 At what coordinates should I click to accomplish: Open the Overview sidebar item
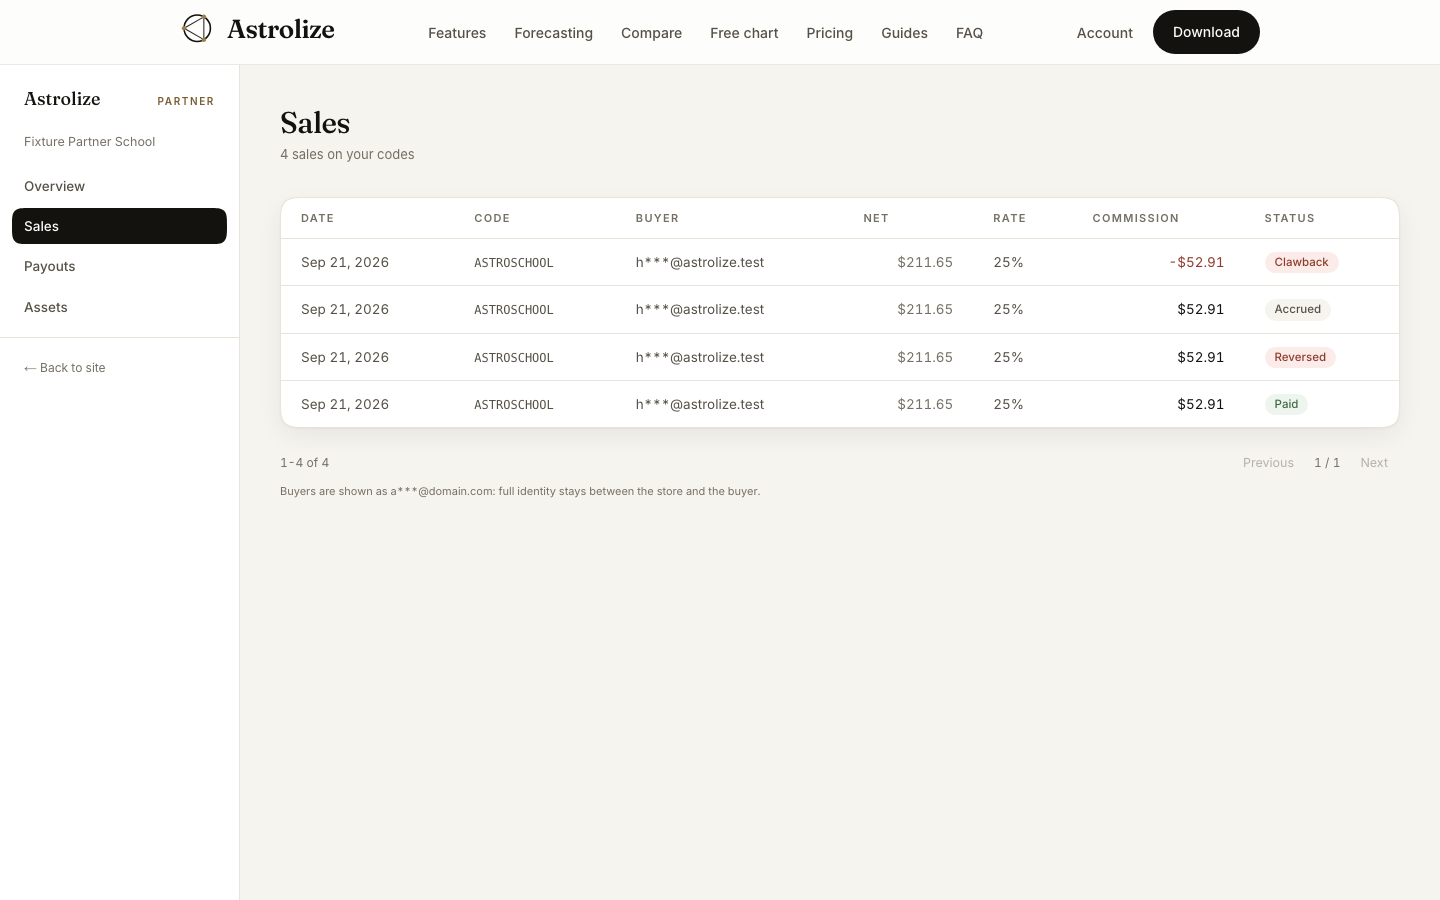pos(119,186)
